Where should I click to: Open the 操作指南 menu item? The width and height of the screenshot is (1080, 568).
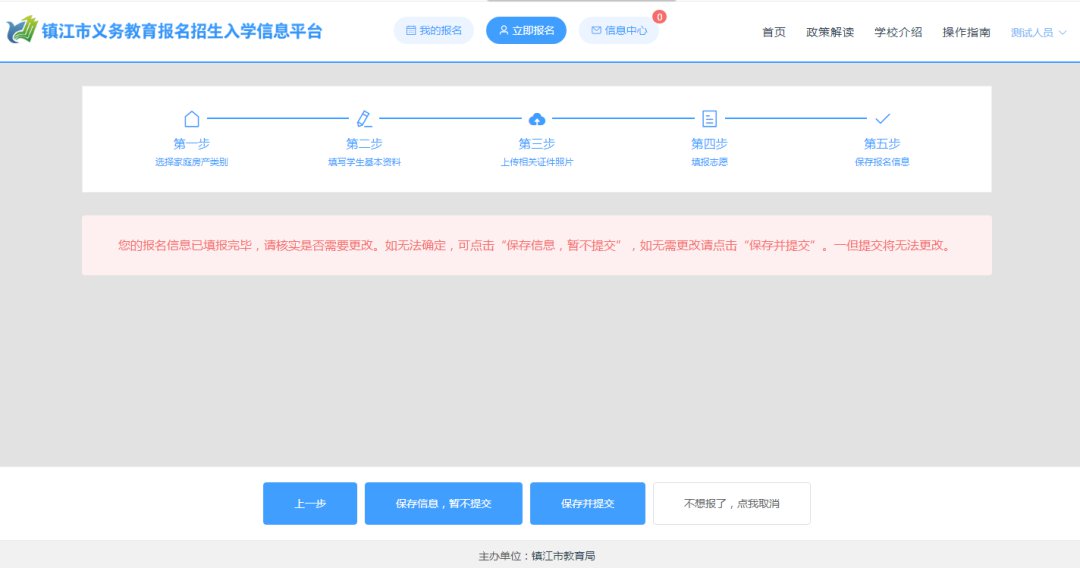(966, 32)
